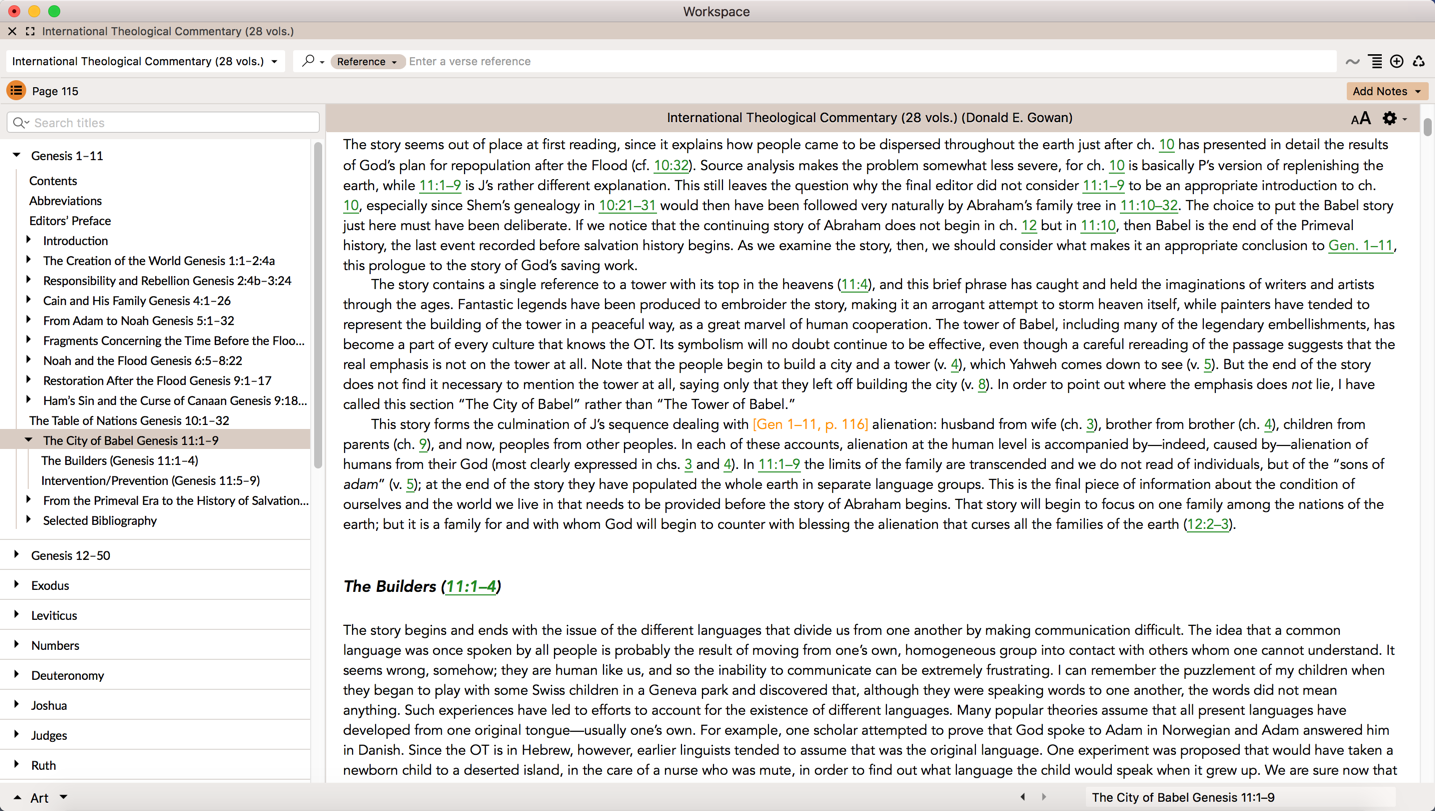Follow the 11:10–32 verse link
This screenshot has width=1435, height=811.
coord(1149,206)
